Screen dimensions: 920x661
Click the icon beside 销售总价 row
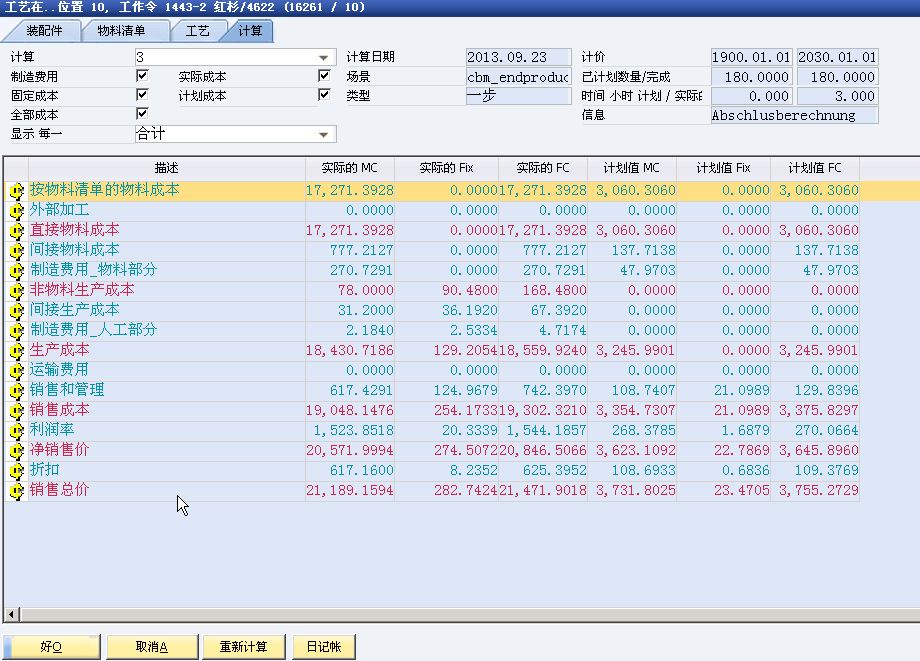coord(16,490)
